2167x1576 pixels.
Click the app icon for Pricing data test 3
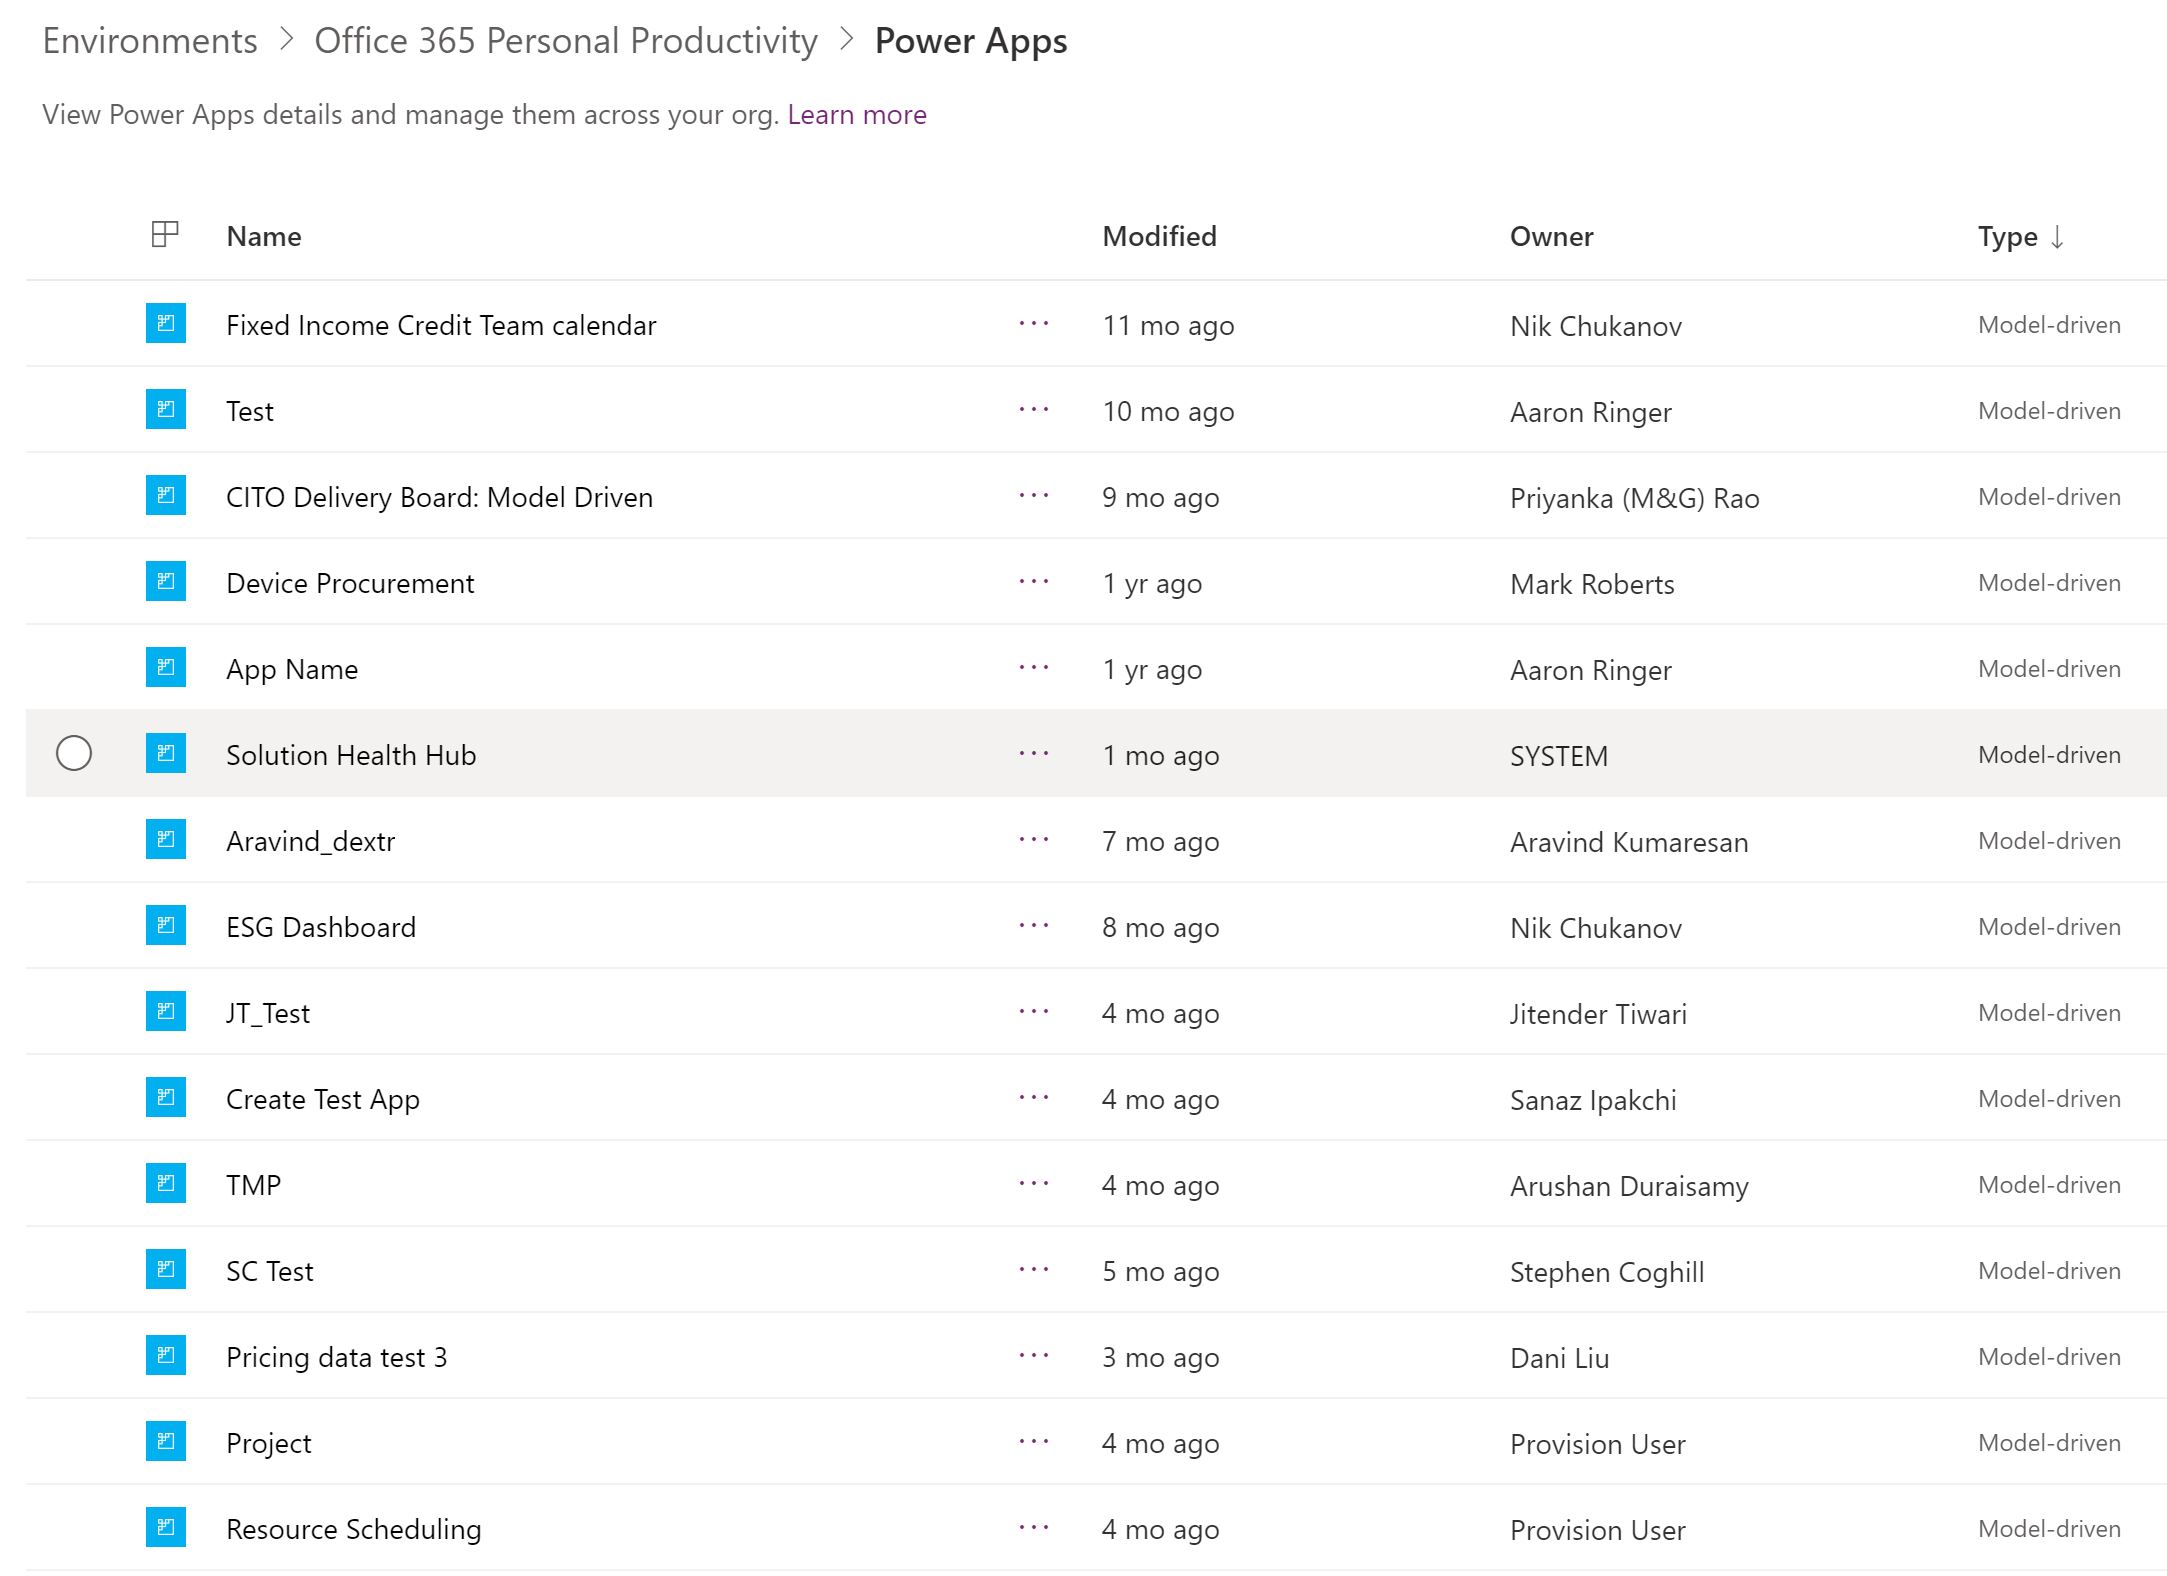point(164,1356)
